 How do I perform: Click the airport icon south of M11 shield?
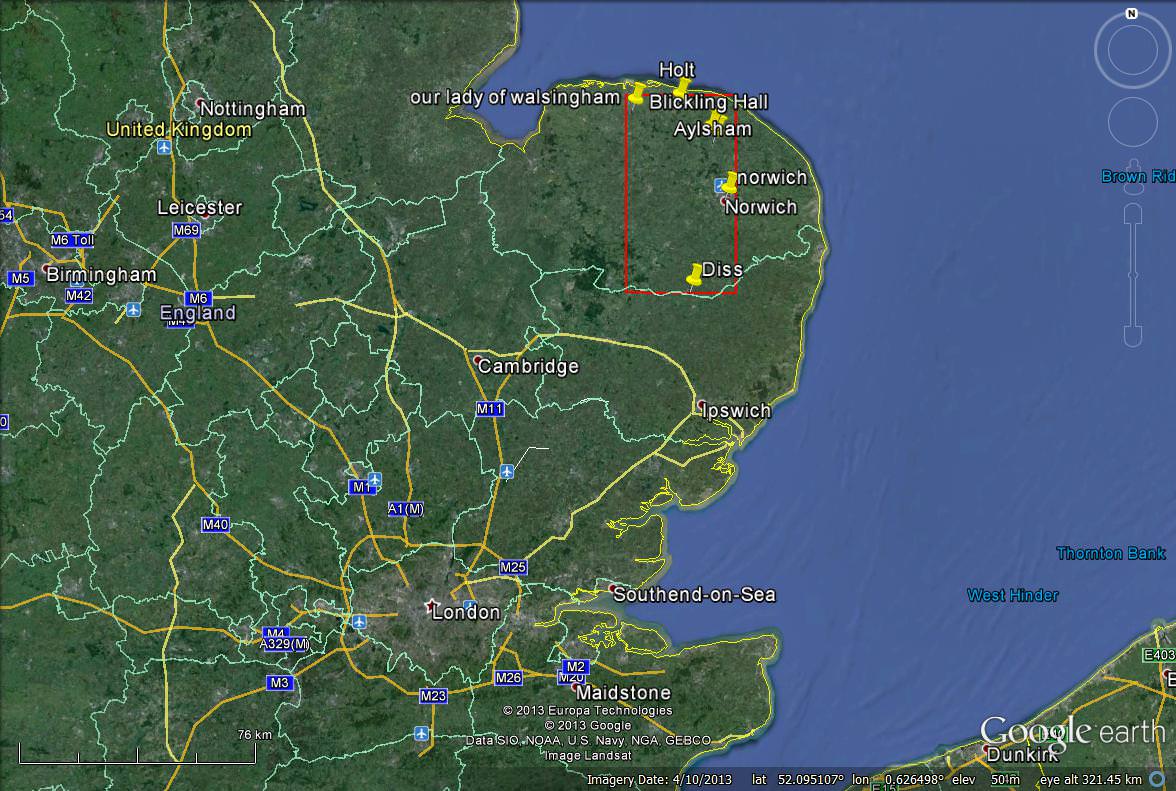(x=507, y=471)
